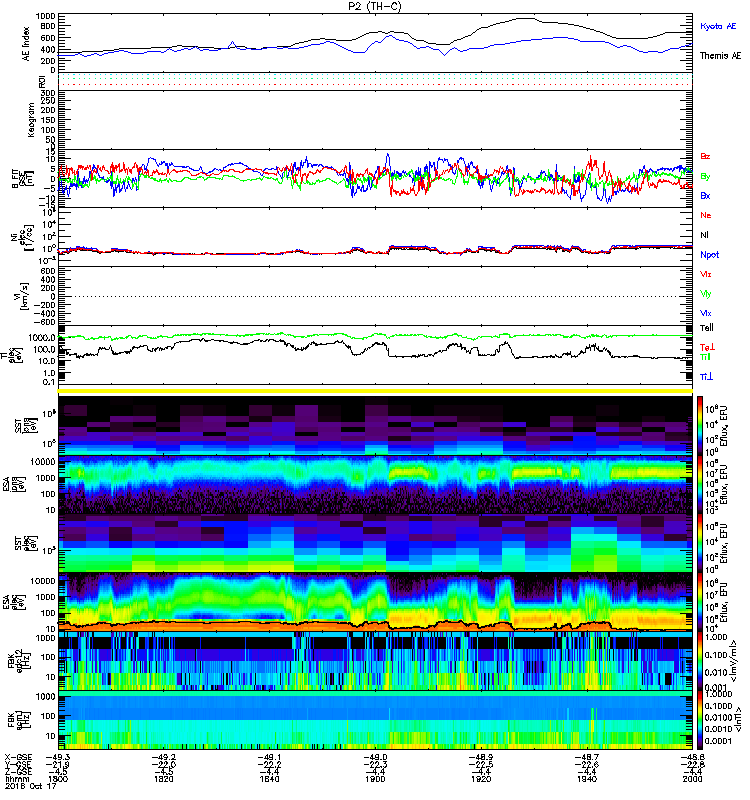750x800 pixels.
Task: Click the Y-GSE row label
Action: click(x=18, y=765)
